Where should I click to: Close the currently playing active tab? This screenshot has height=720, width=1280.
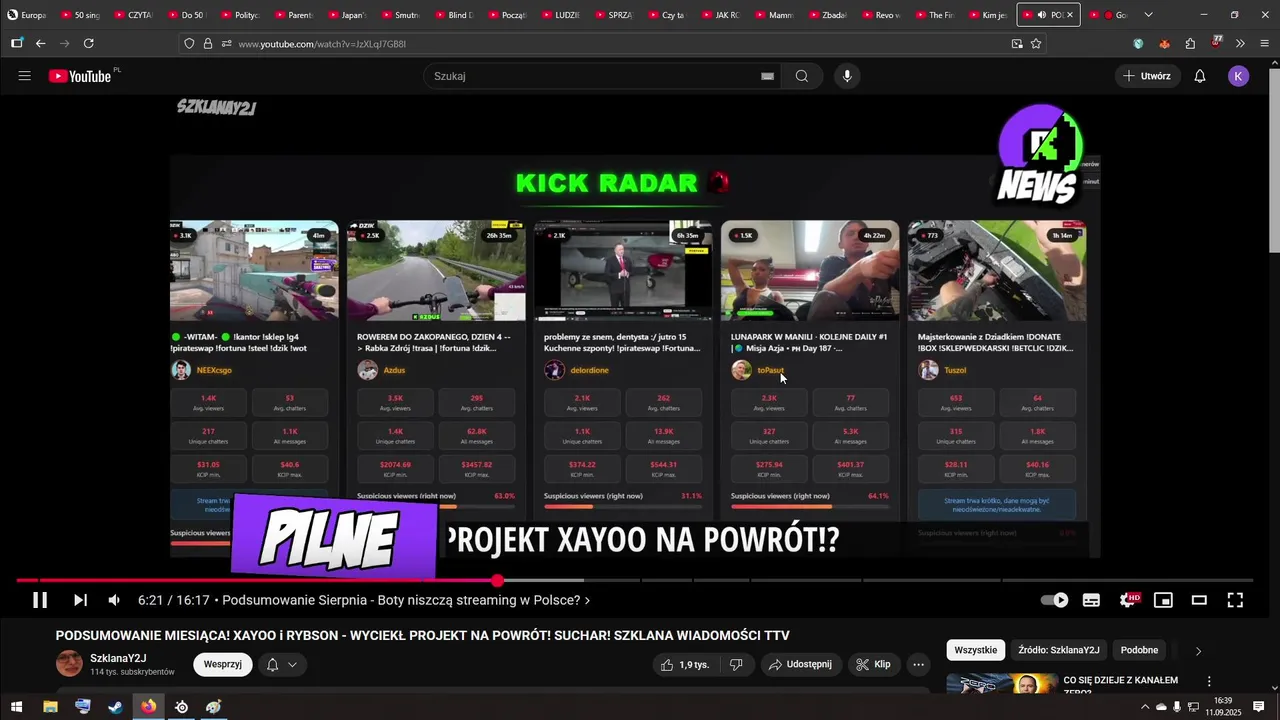pyautogui.click(x=1070, y=15)
